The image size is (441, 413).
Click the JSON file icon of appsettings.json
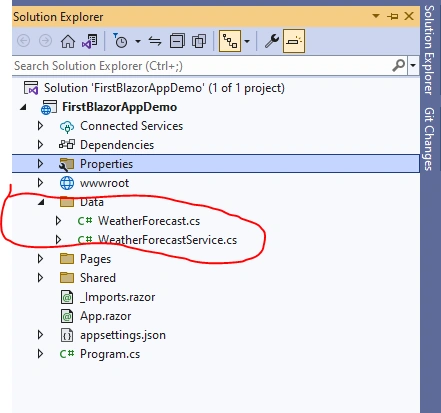pos(67,335)
